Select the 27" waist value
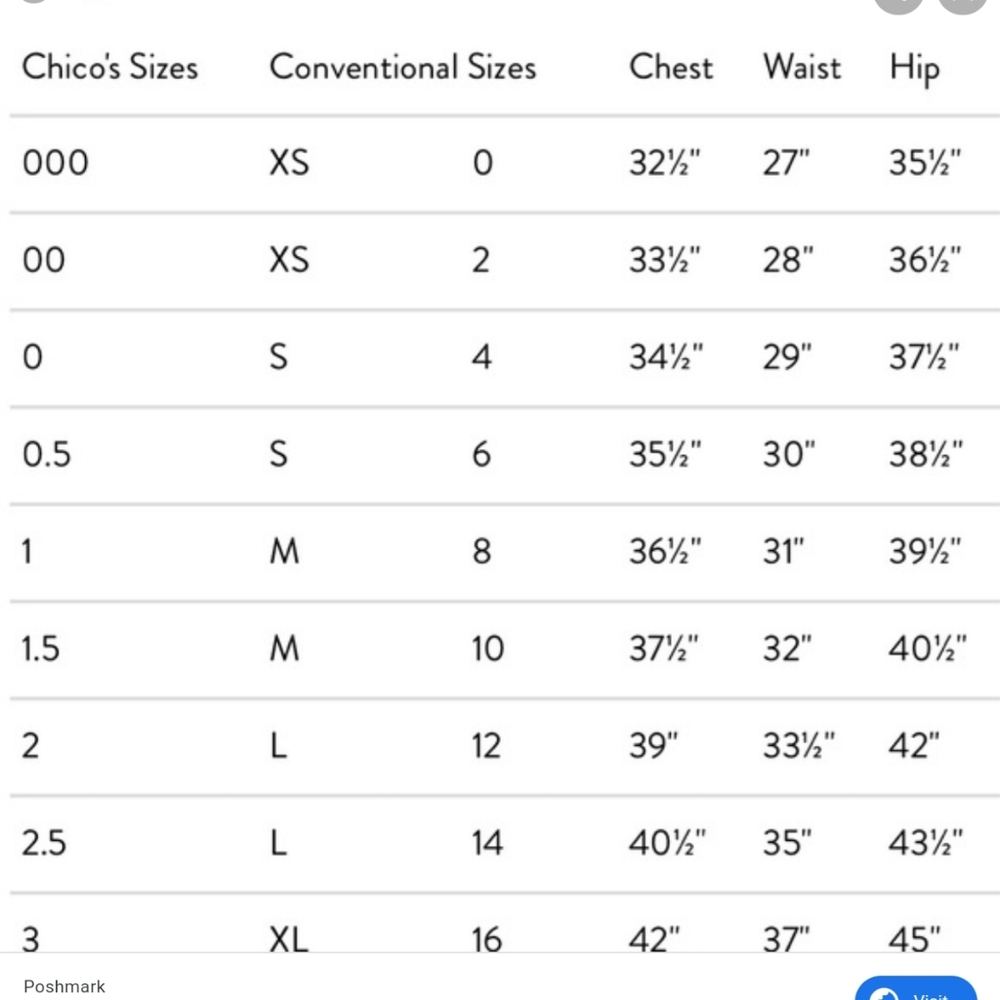 coord(786,163)
